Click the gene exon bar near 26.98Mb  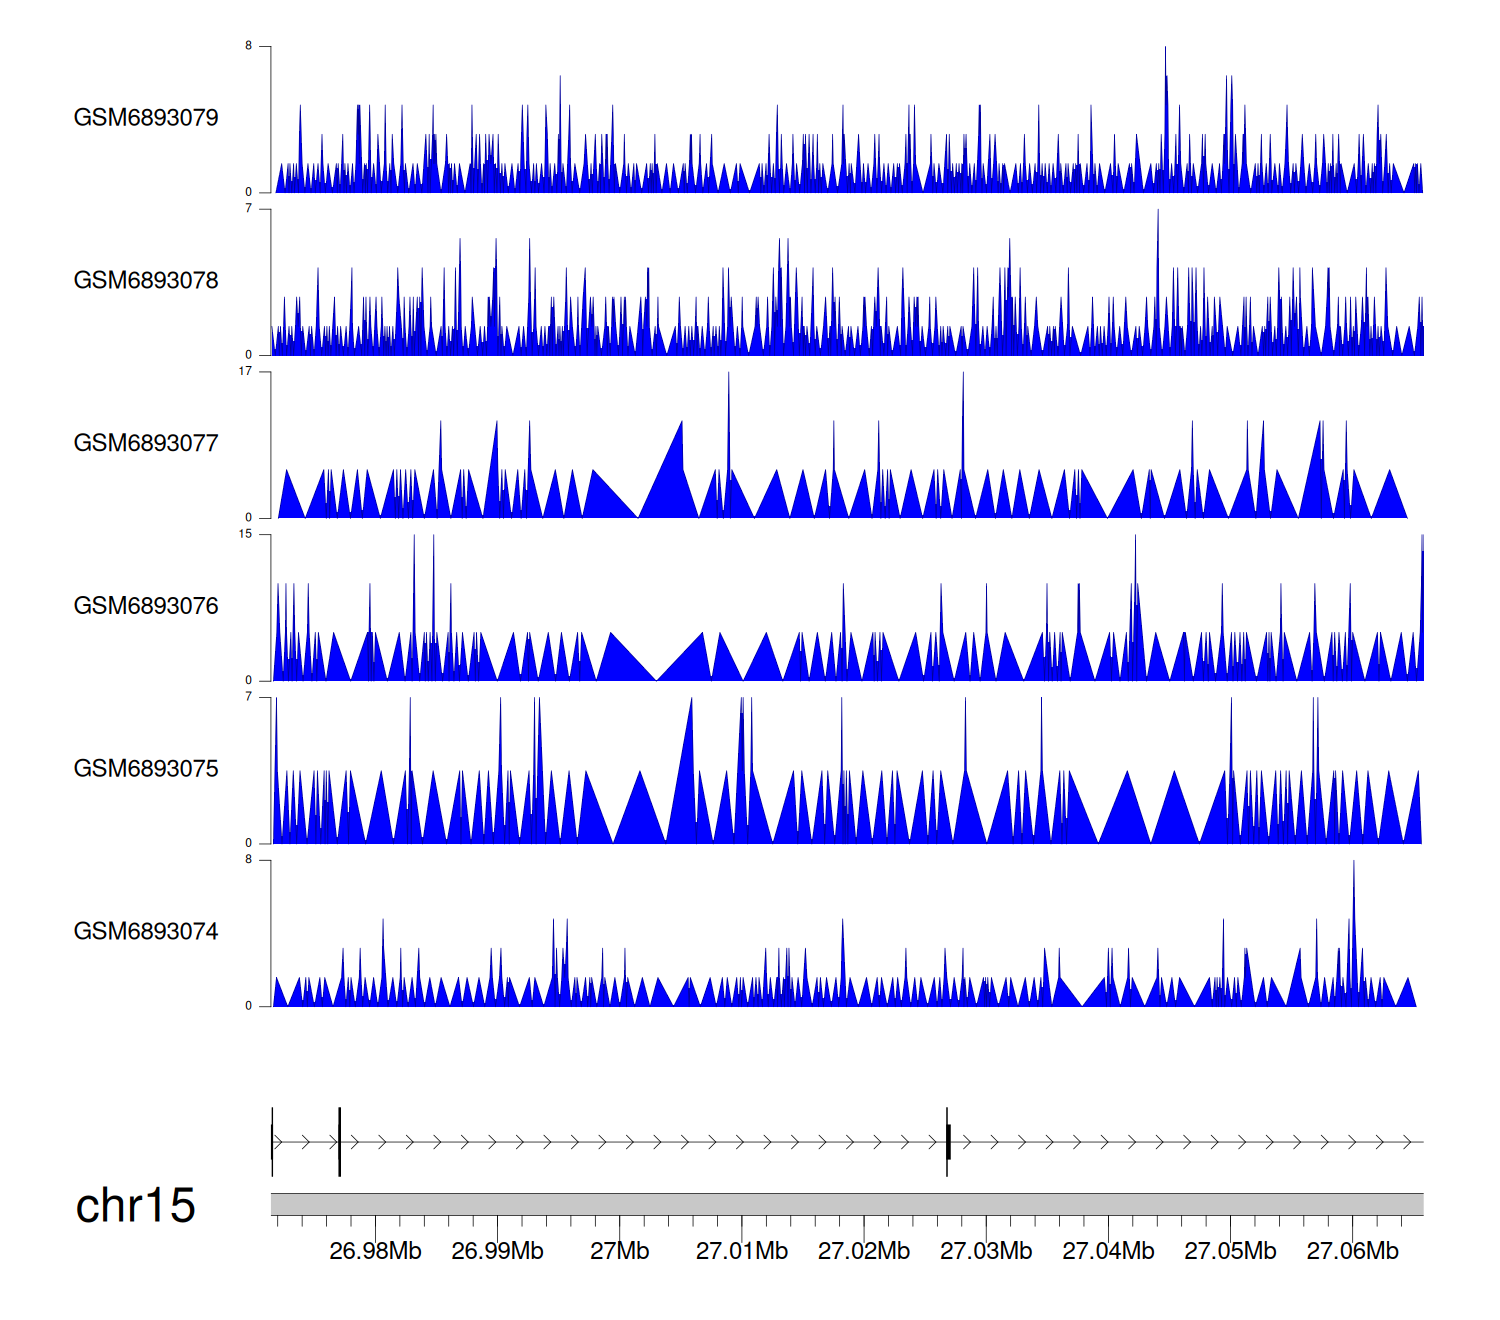point(340,1142)
